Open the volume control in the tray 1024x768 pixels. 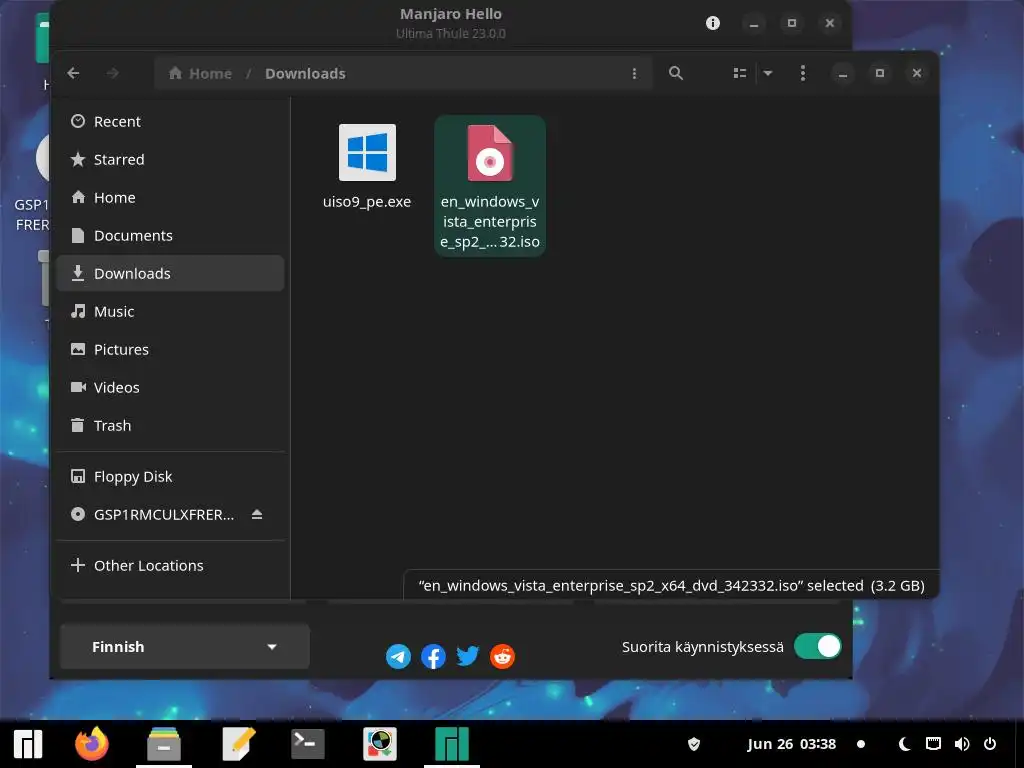(x=962, y=744)
